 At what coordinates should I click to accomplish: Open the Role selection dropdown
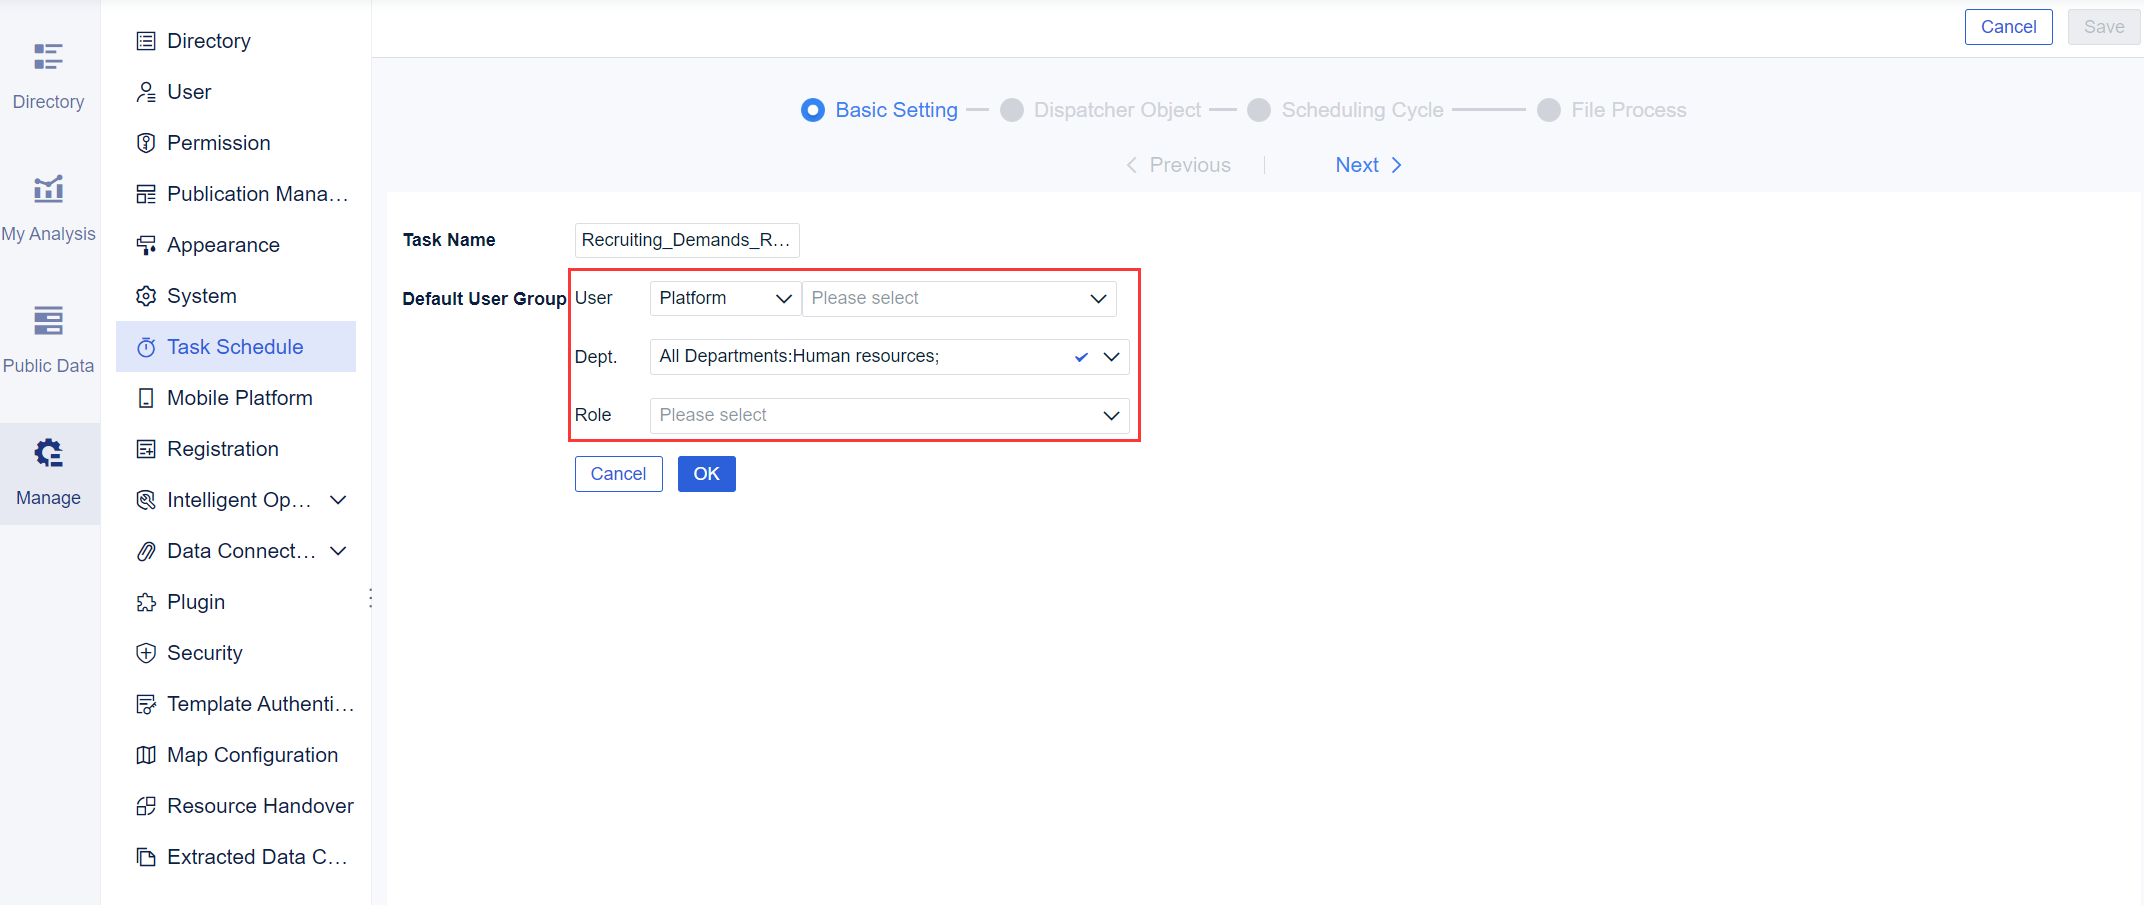point(889,416)
